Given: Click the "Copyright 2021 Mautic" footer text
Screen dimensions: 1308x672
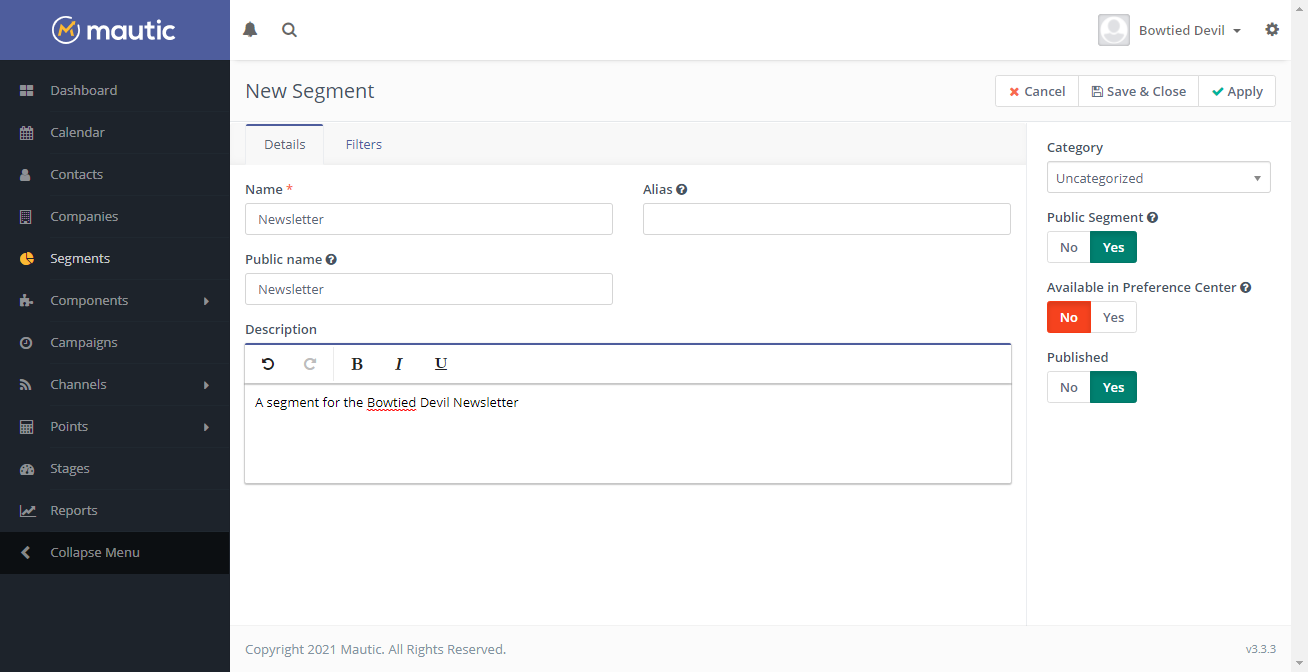Looking at the screenshot, I should (375, 649).
